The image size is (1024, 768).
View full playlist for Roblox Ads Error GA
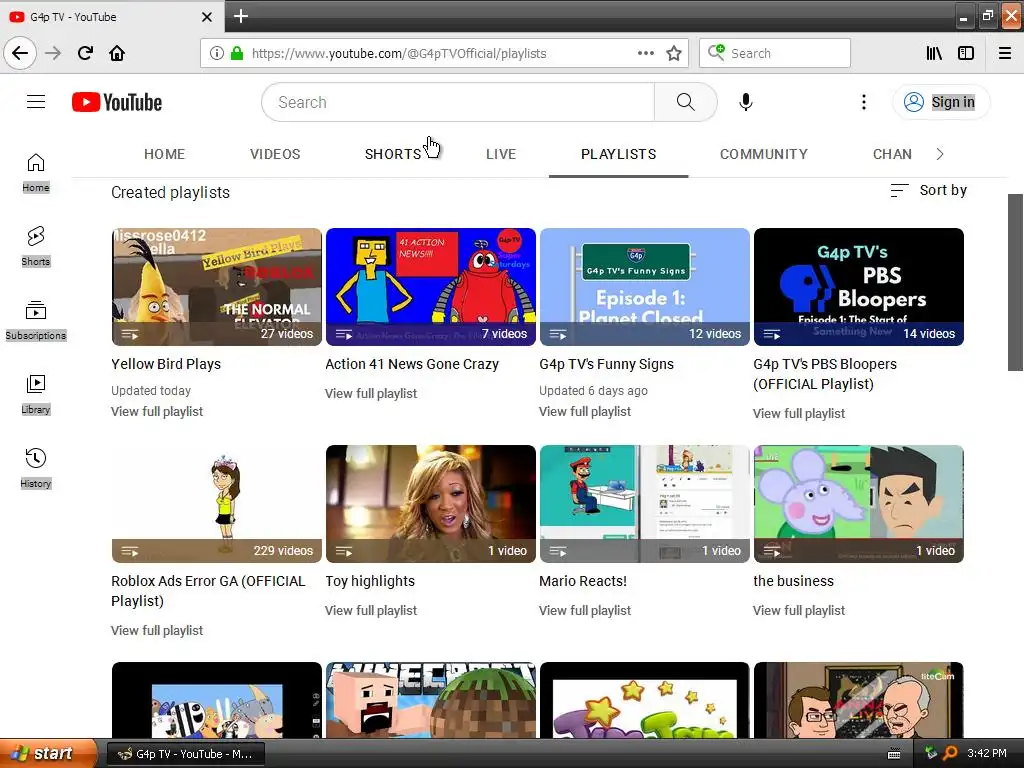pos(157,630)
